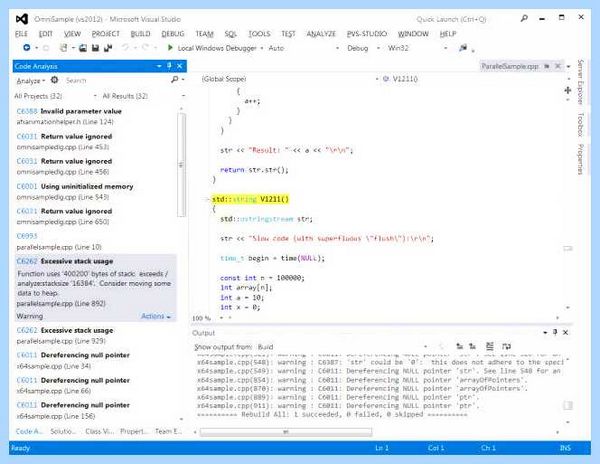600x464 pixels.
Task: Open the All Projects (32) filter dropdown
Action: coord(55,96)
